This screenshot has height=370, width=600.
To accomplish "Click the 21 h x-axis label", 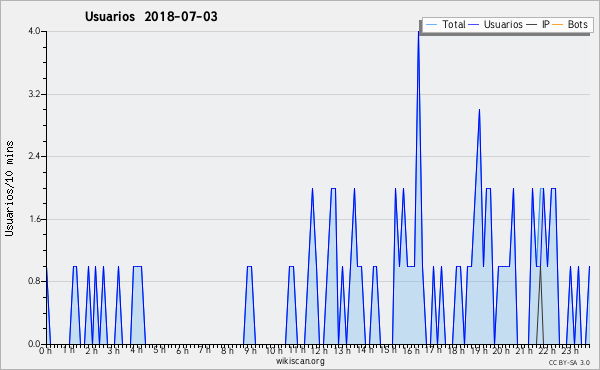I will pos(524,350).
